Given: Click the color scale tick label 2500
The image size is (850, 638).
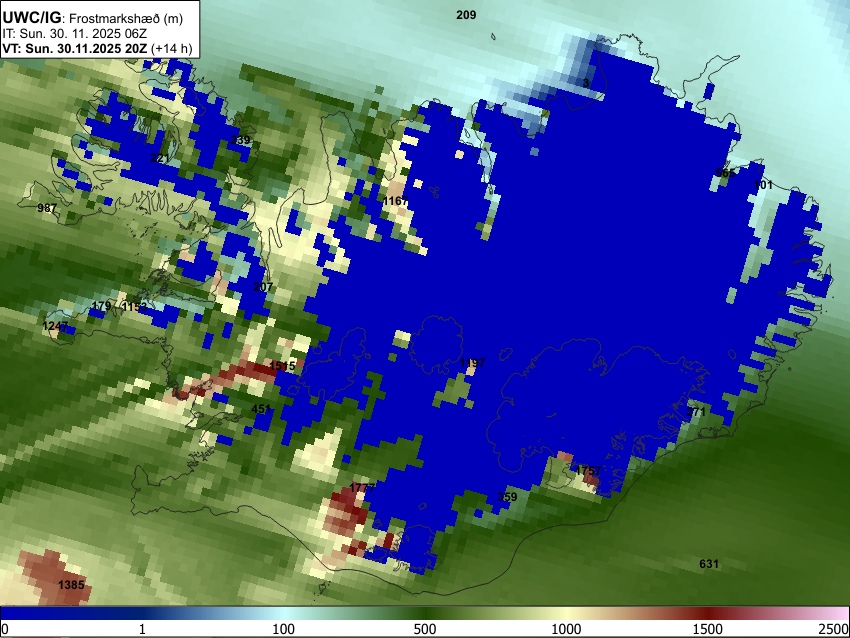Looking at the screenshot, I should click(834, 629).
